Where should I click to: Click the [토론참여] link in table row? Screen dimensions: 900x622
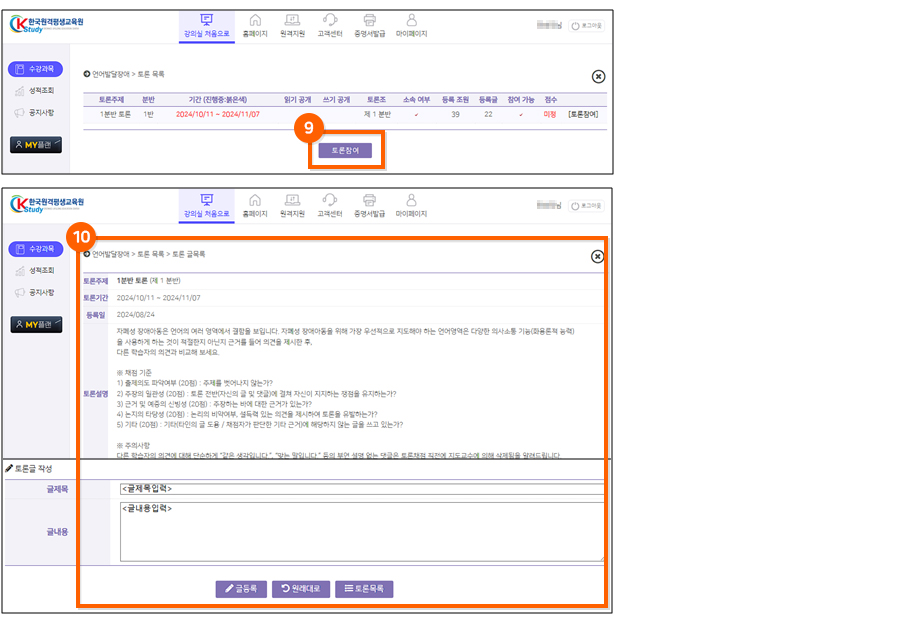point(583,115)
